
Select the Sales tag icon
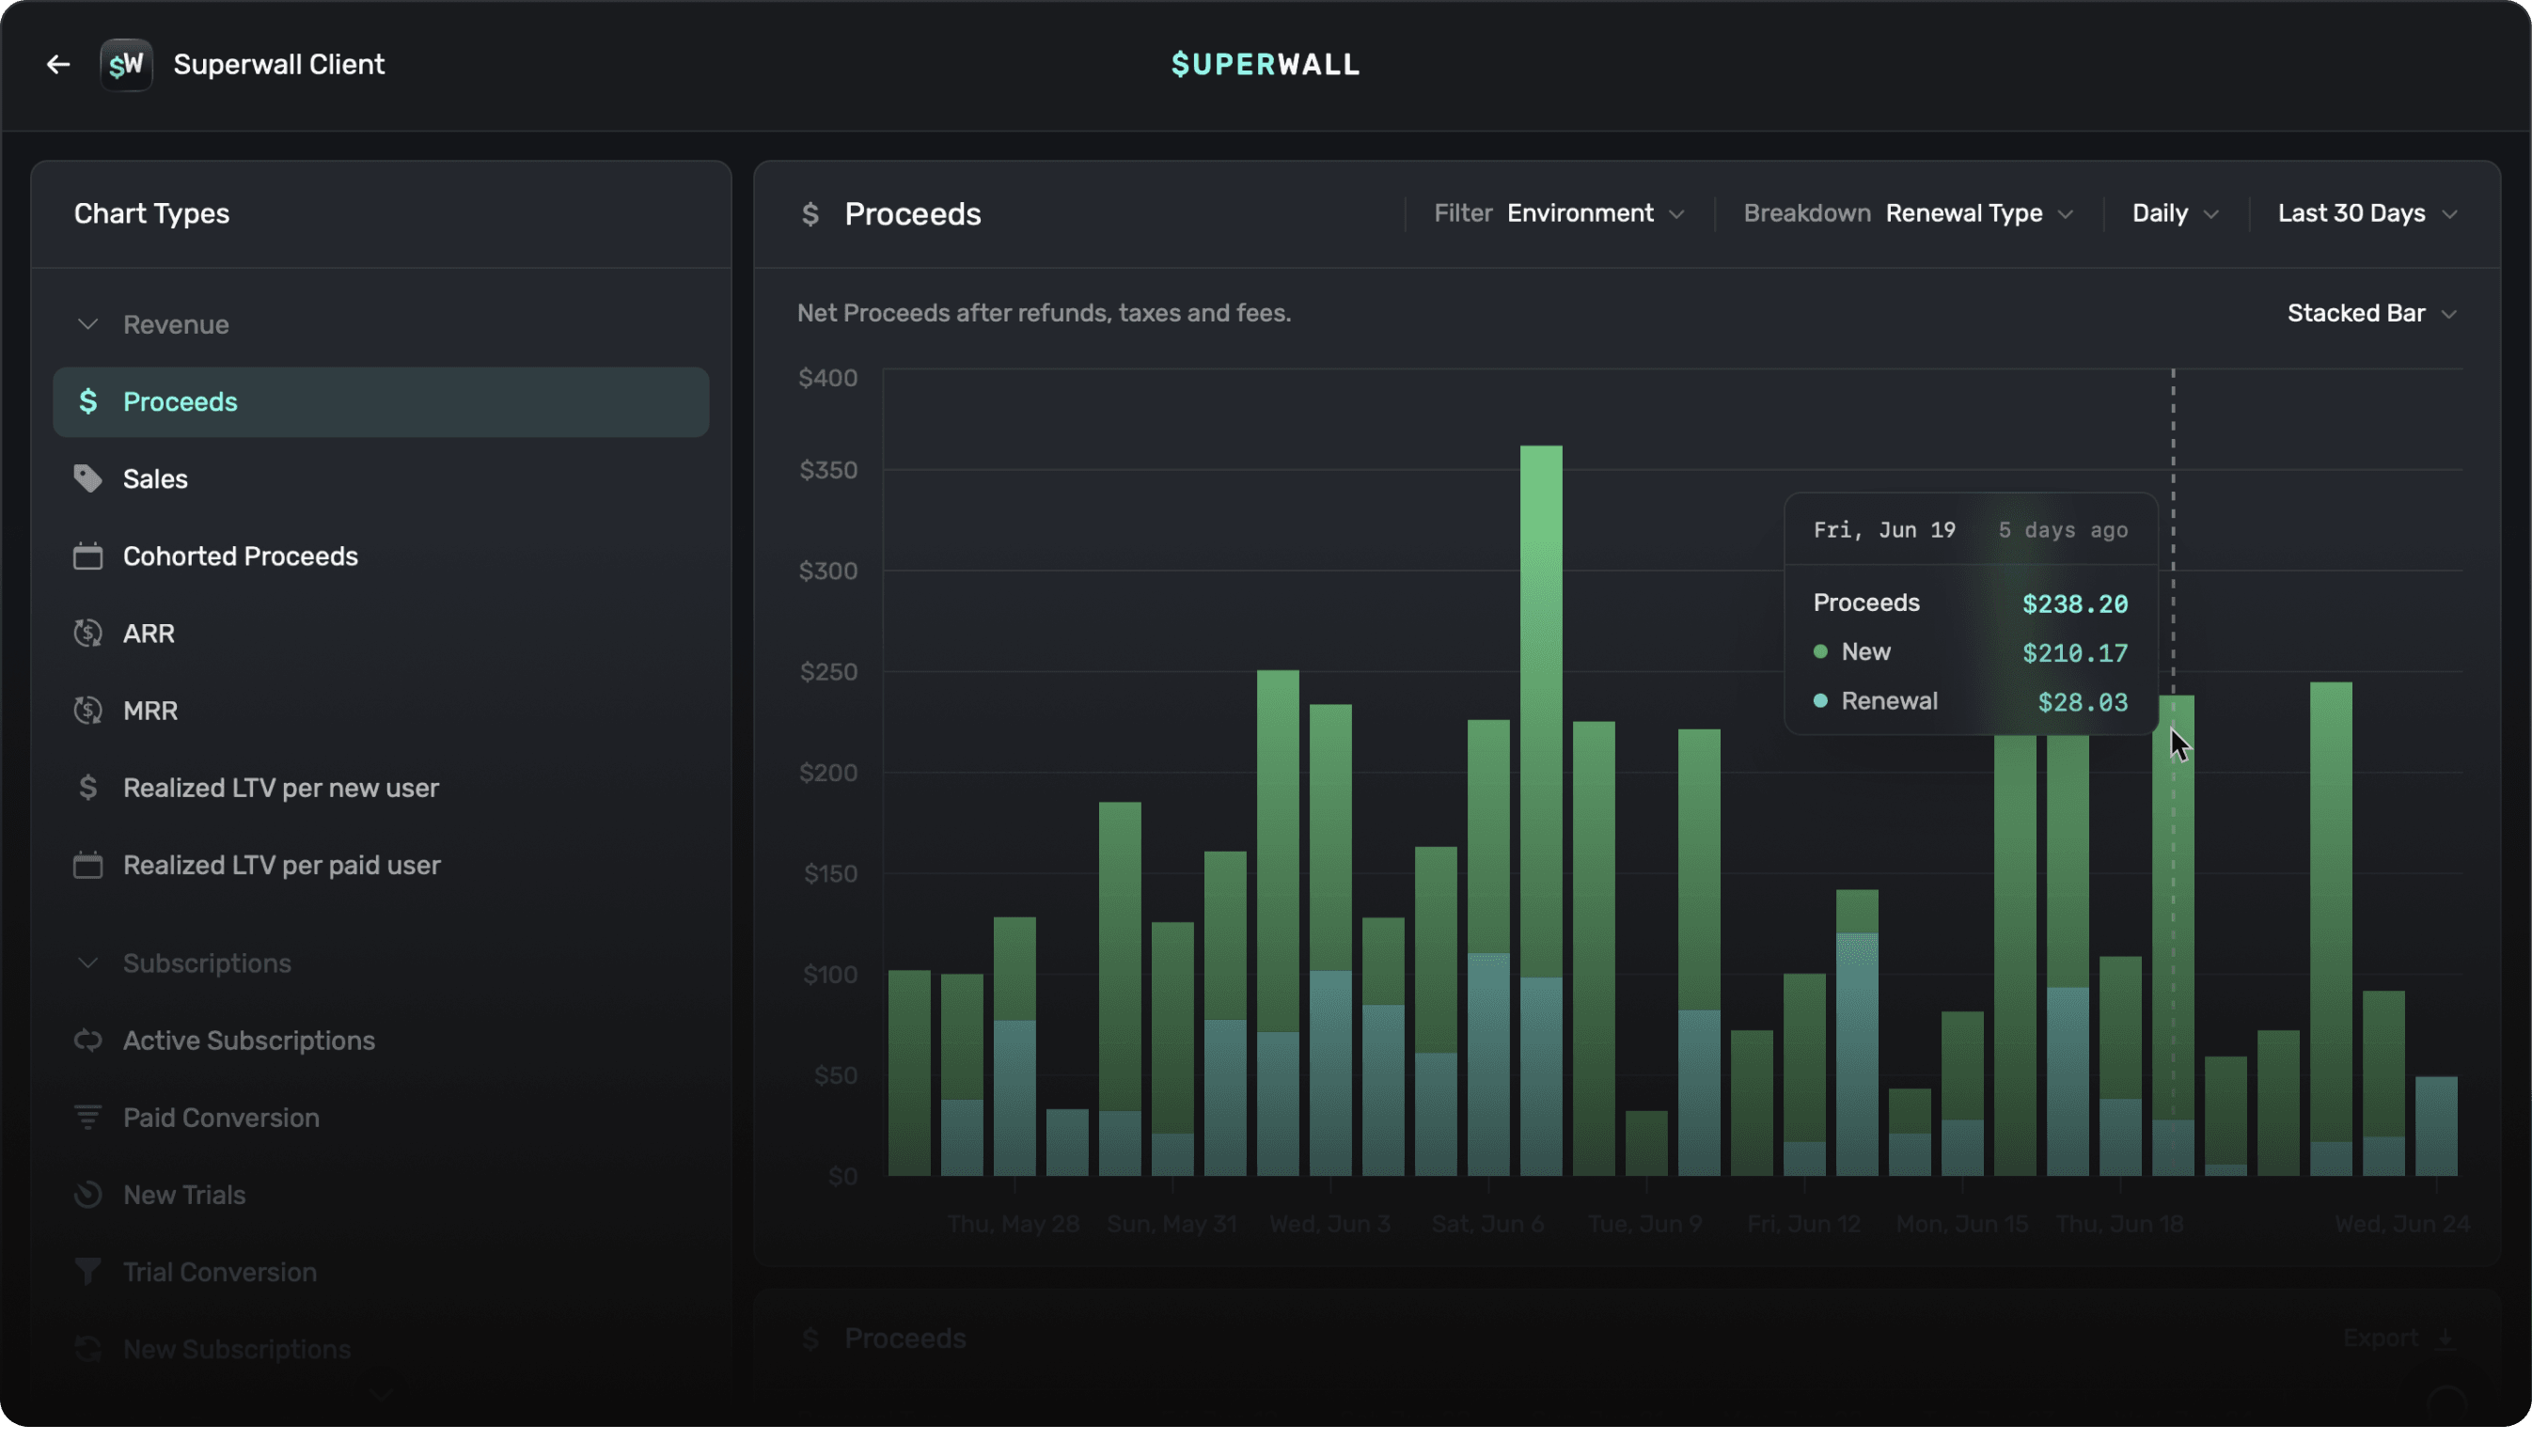[x=88, y=479]
